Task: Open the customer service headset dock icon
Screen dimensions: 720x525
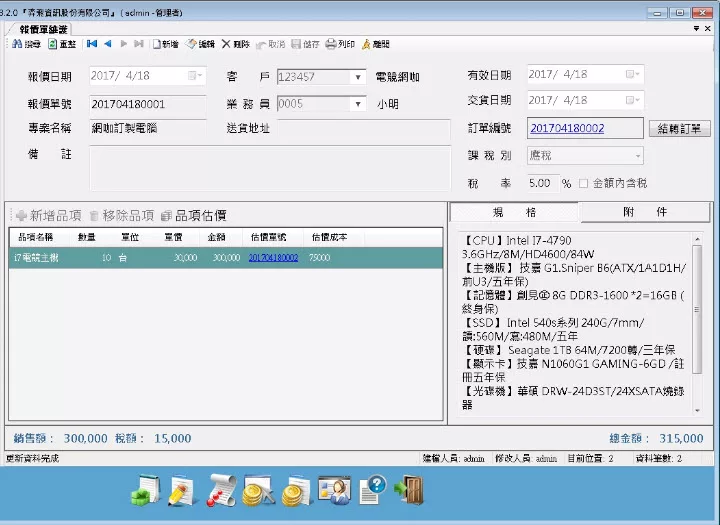Action: [334, 489]
